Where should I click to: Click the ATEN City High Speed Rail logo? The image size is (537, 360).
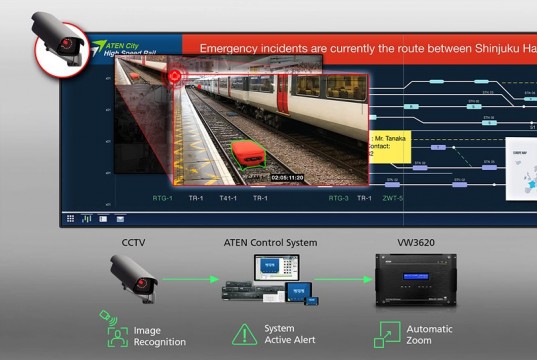point(123,48)
